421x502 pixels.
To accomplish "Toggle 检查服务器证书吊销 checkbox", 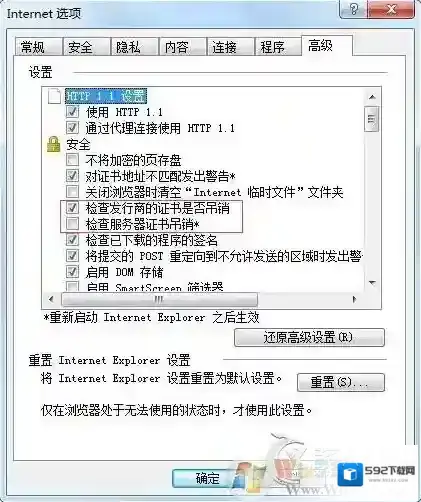I will [72, 224].
